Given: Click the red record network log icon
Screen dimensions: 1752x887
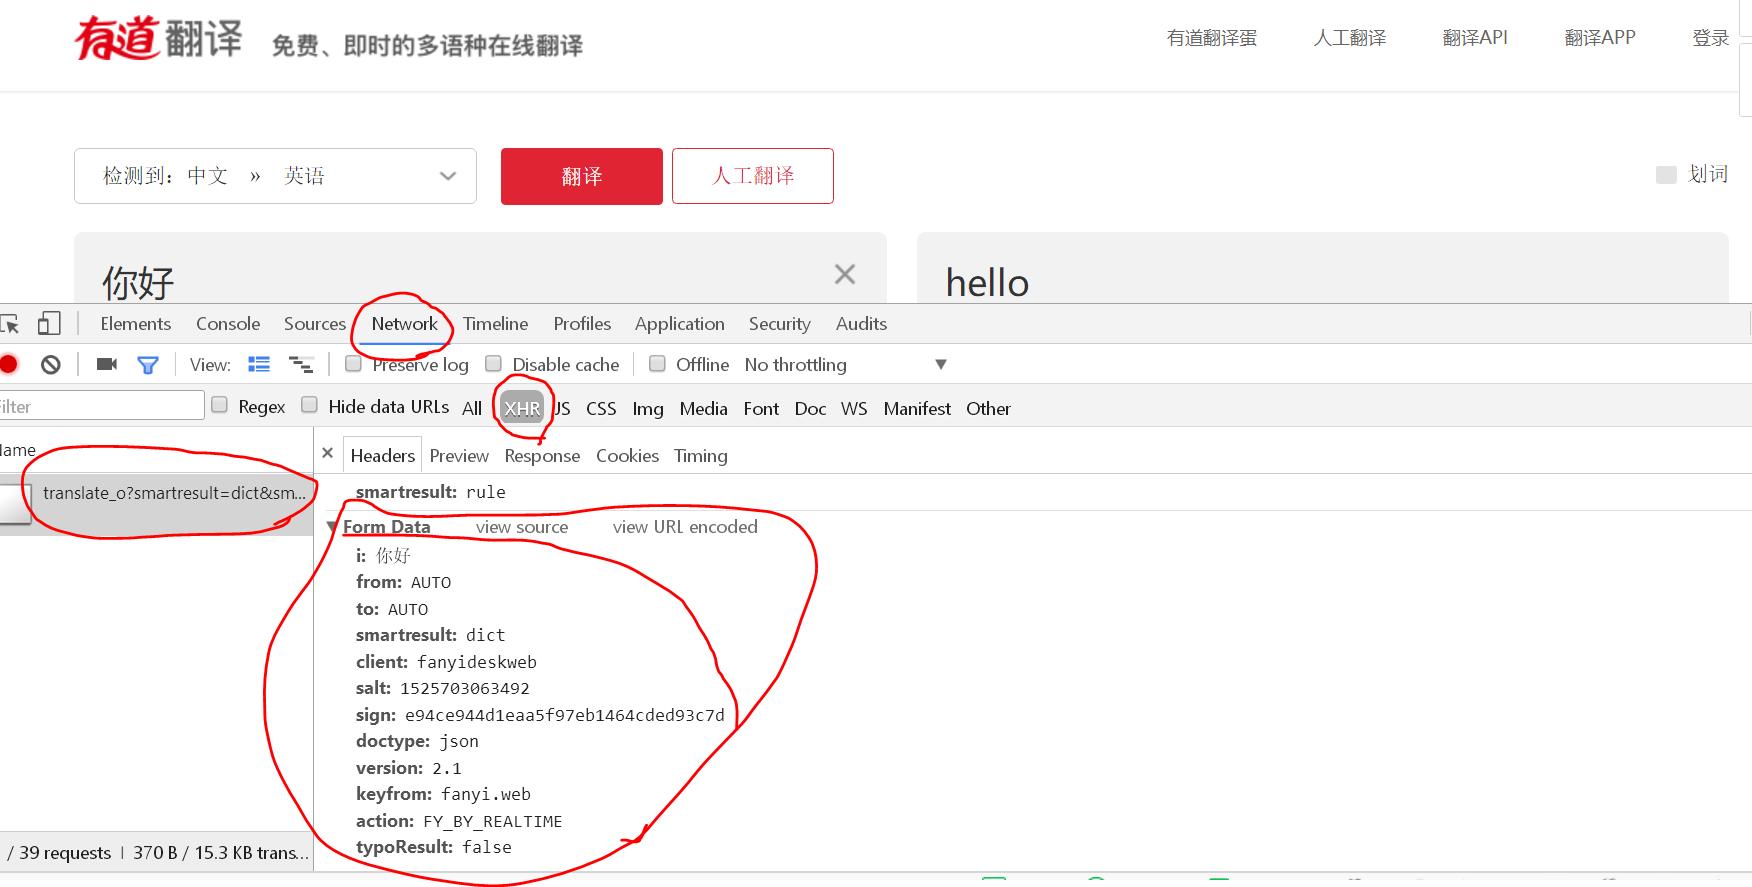Looking at the screenshot, I should tap(9, 365).
